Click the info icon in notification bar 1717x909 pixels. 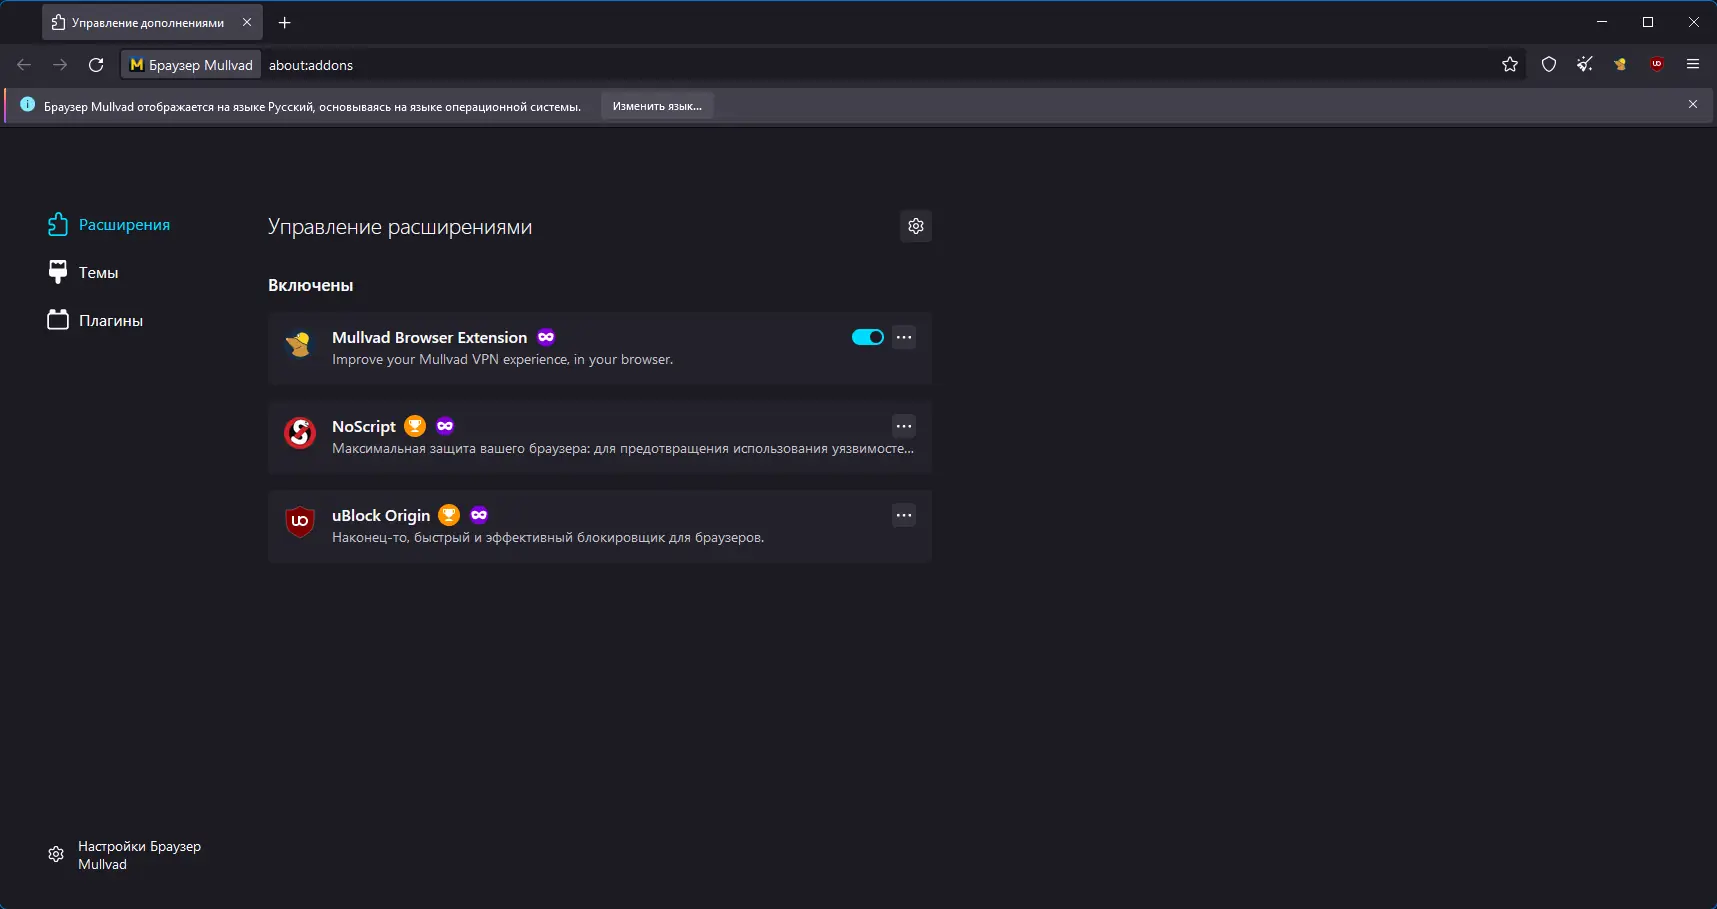(x=28, y=104)
